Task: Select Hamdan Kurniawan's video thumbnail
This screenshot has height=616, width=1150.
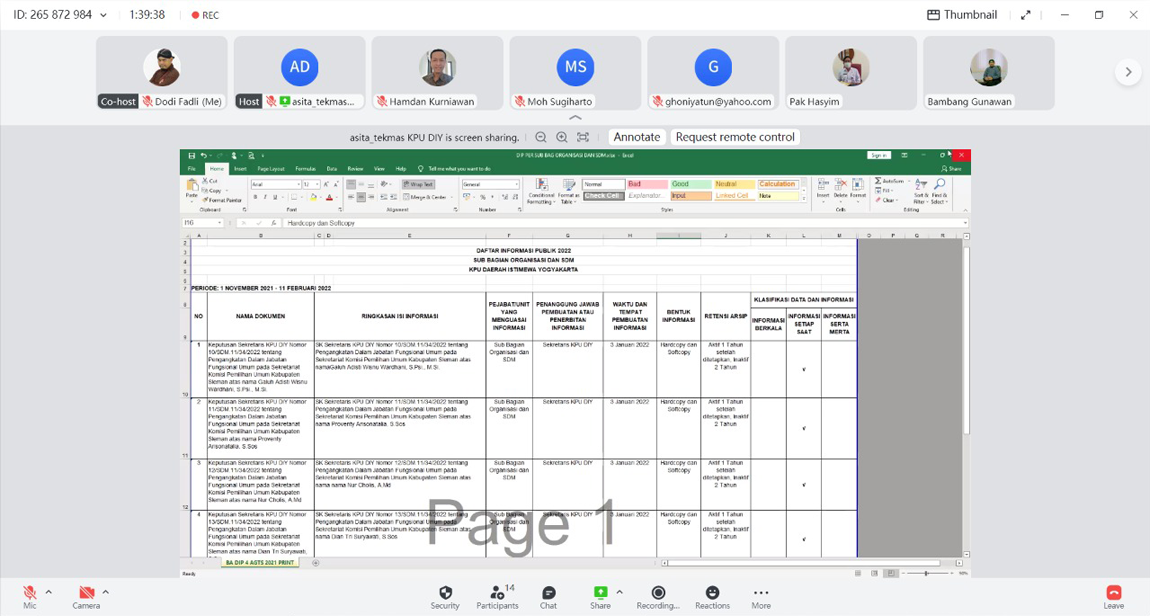Action: pos(437,72)
